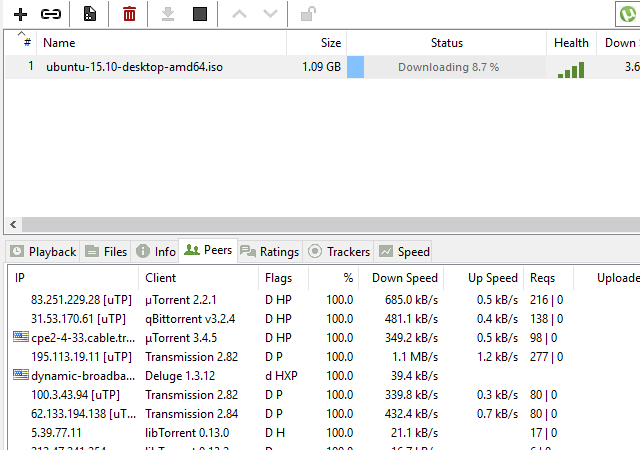Screen dimensions: 640x450
Task: Select peer 31.53.170.61 [uTP]
Action: click(x=78, y=319)
